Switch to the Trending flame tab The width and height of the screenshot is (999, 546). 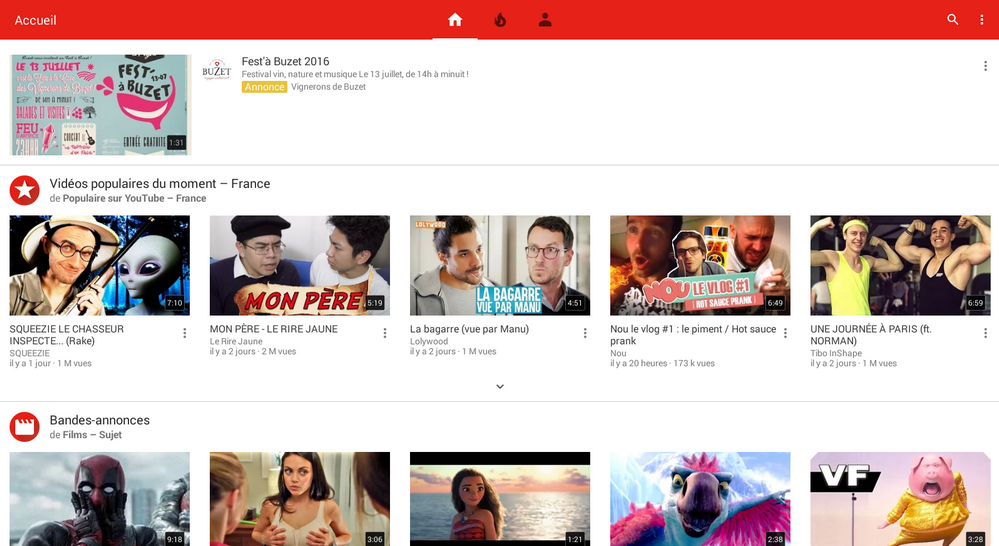pos(500,20)
